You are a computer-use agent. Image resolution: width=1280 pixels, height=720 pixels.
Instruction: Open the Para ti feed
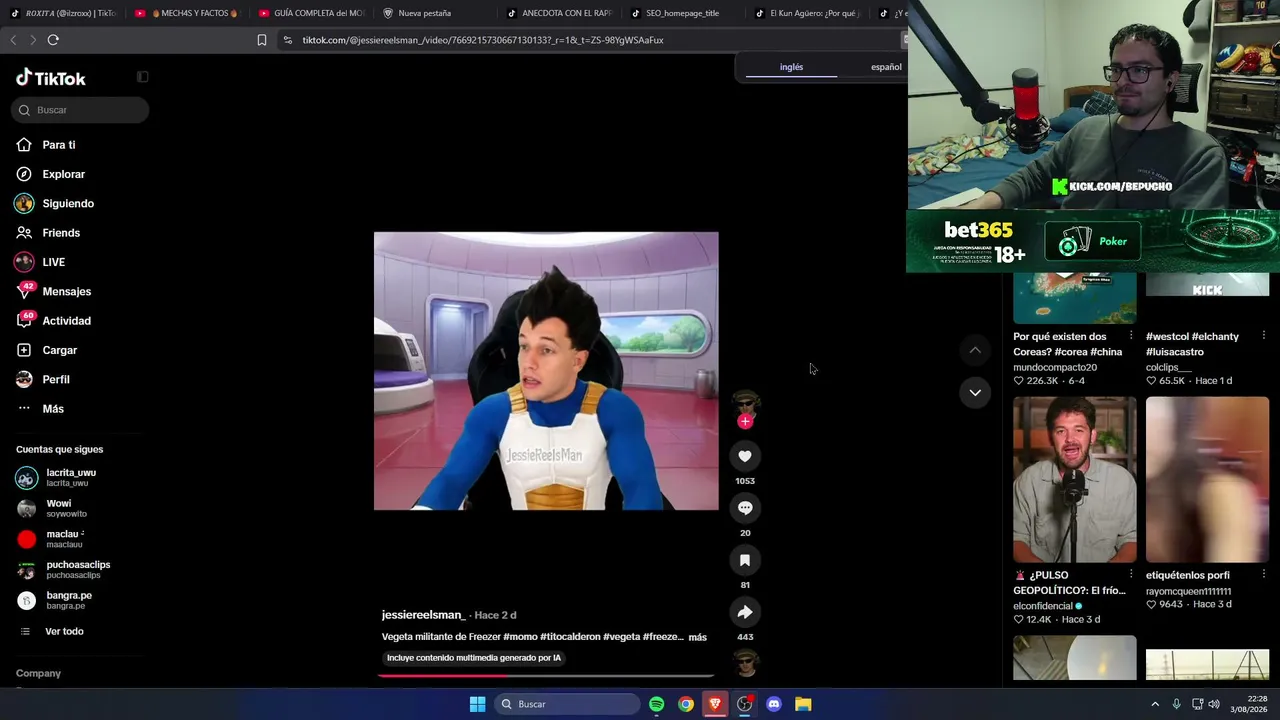coord(46,145)
